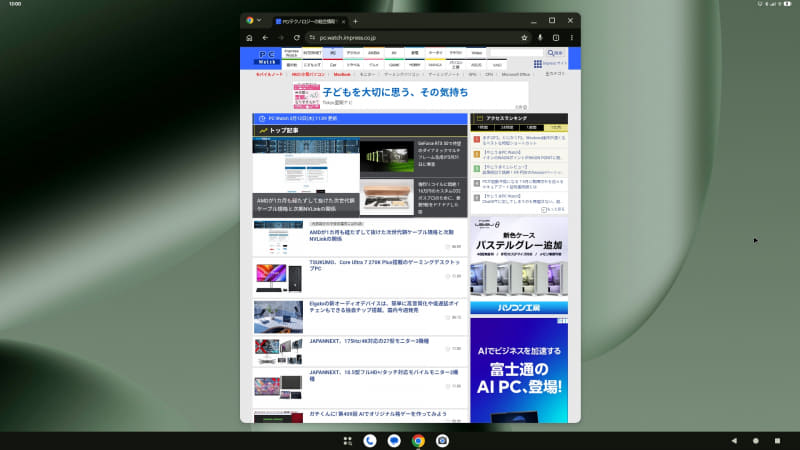This screenshot has height=450, width=800.
Task: Click the pc.watch.impress.co.jp address bar
Action: pos(416,38)
